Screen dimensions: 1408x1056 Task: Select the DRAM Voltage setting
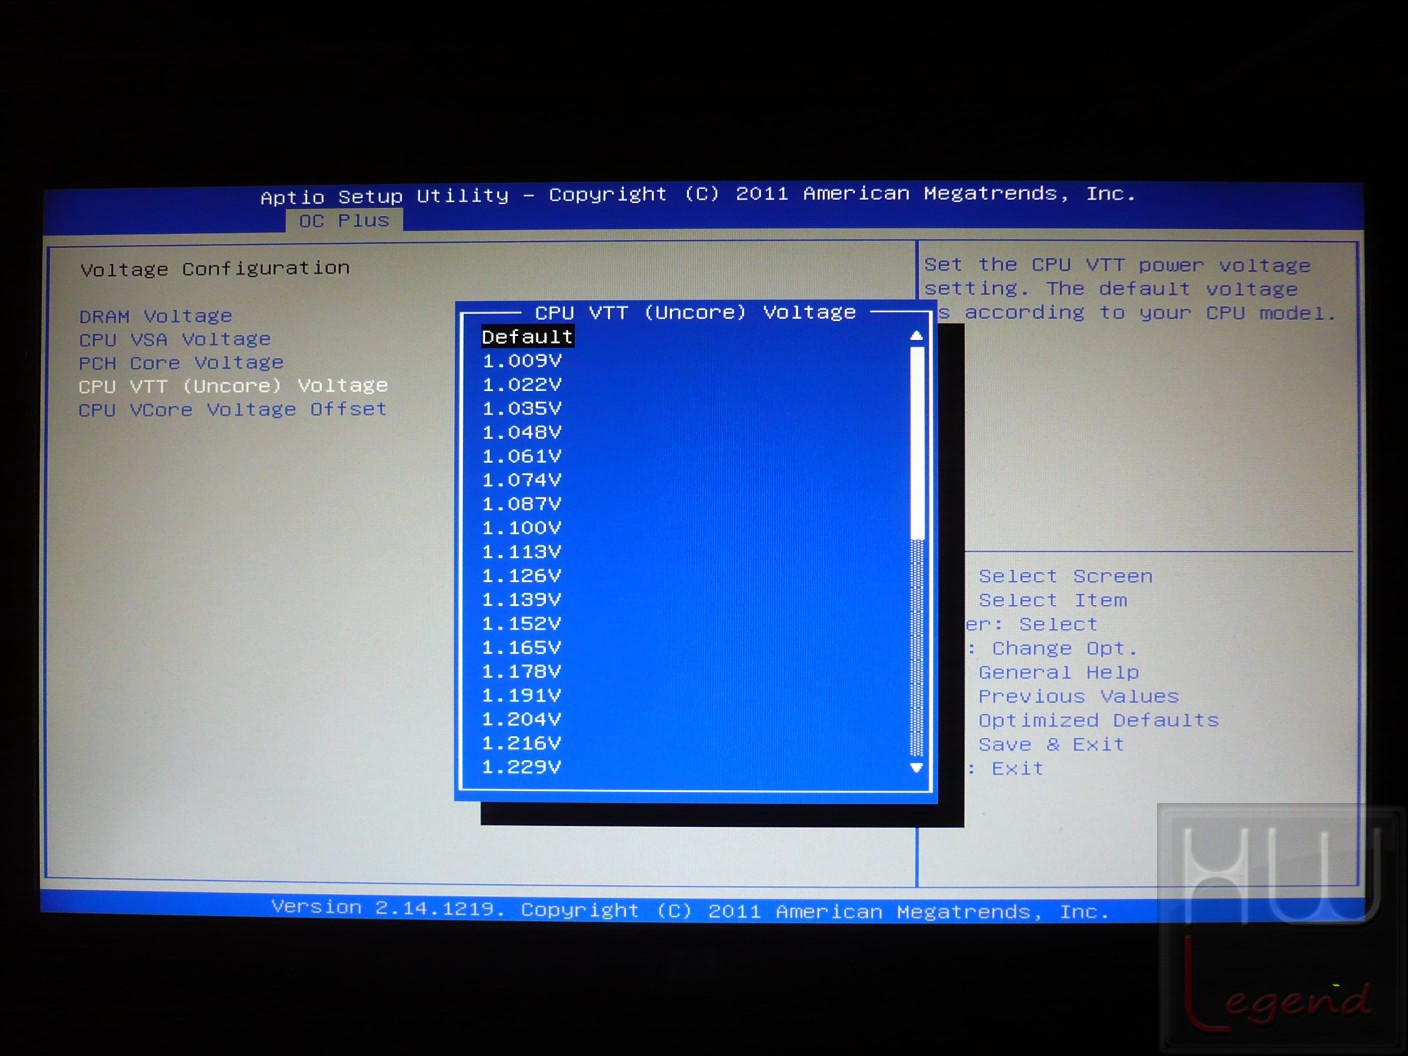click(155, 316)
